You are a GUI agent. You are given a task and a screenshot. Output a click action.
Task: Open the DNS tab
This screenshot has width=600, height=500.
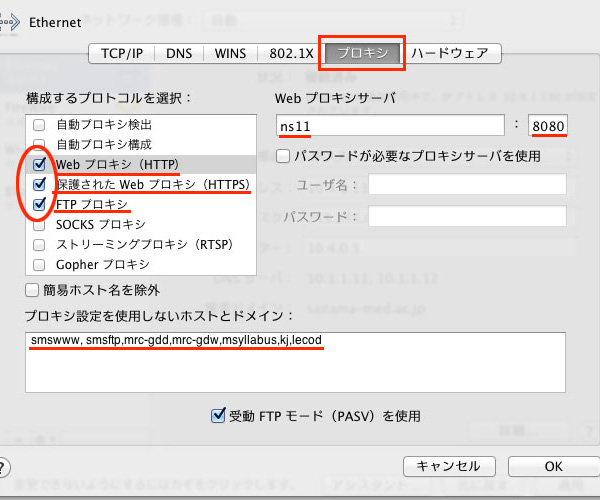179,53
